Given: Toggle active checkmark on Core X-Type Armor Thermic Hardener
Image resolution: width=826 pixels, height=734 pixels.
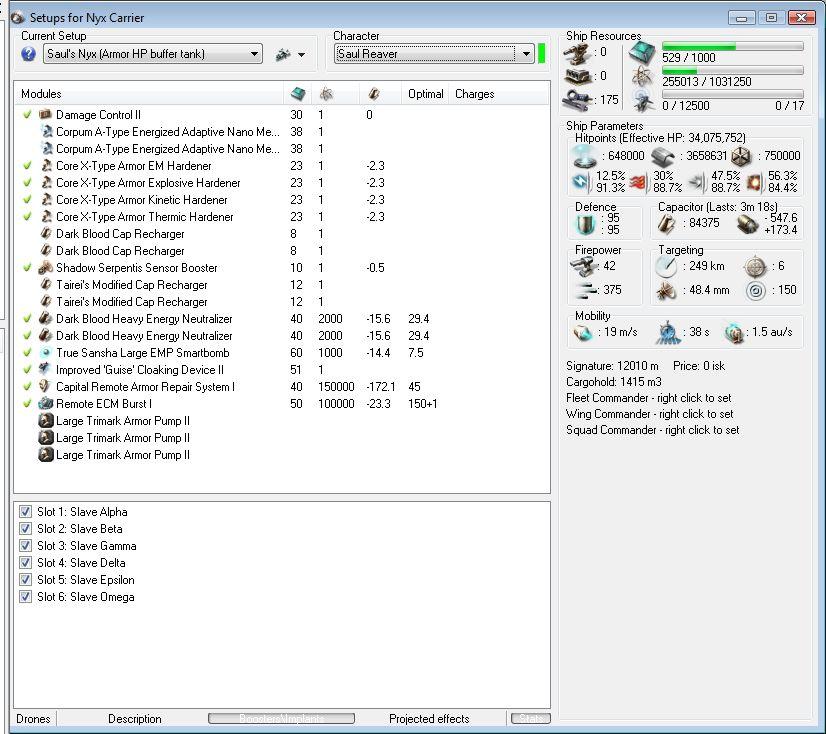Looking at the screenshot, I should 27,217.
